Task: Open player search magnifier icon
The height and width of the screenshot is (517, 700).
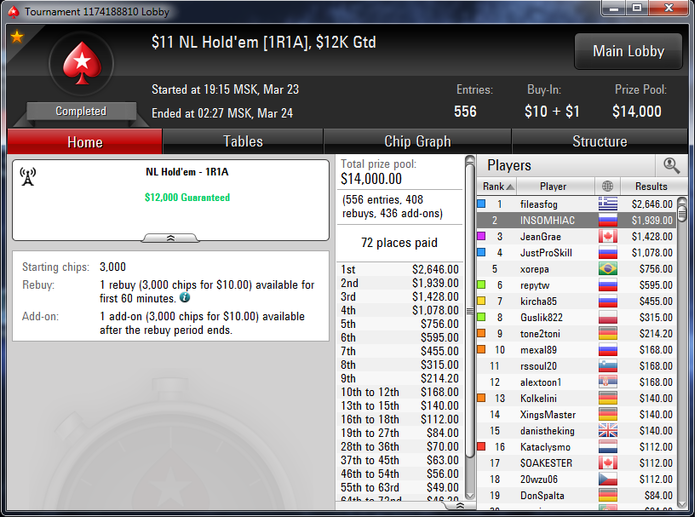Action: 671,165
